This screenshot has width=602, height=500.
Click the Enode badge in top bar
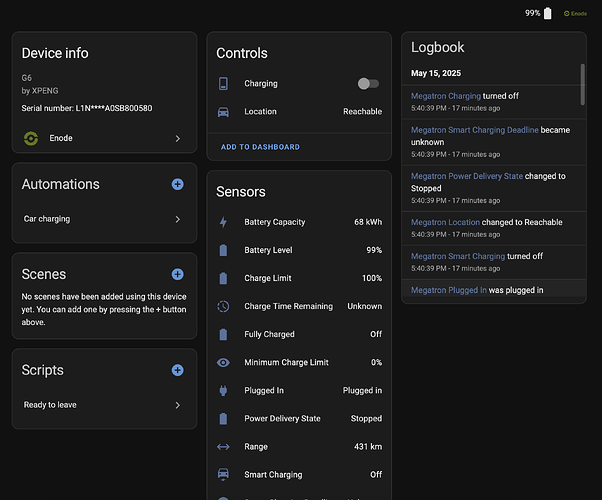pyautogui.click(x=575, y=13)
